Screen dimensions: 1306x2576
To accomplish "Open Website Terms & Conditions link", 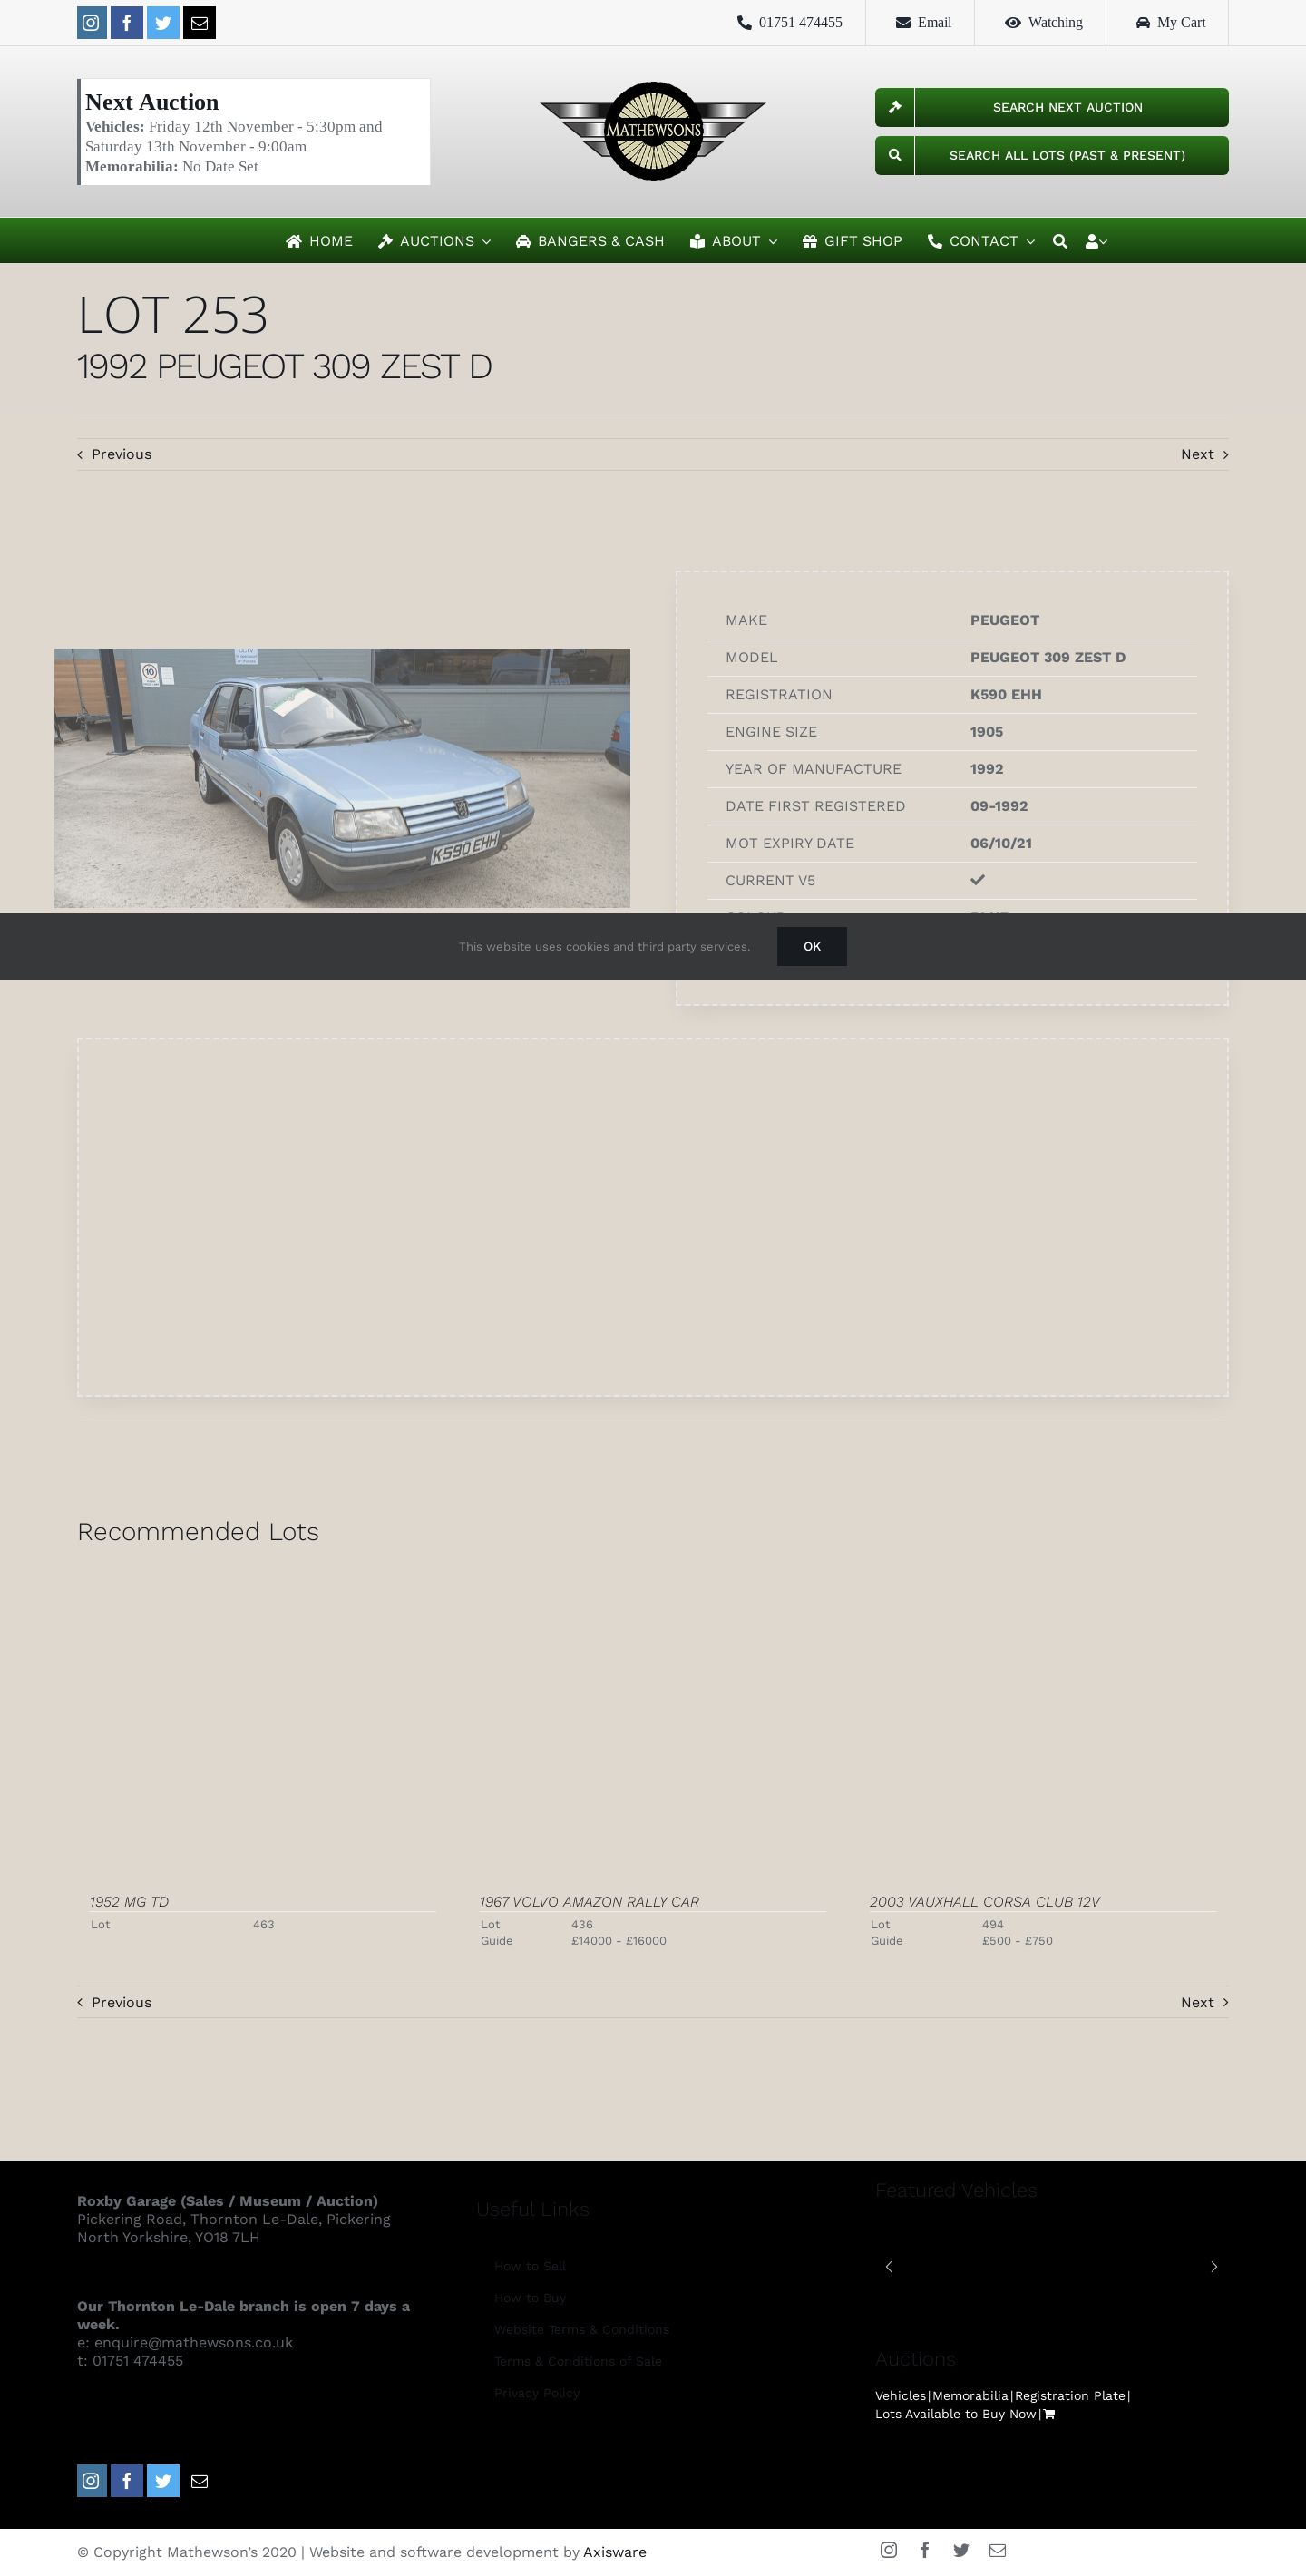I will 581,2329.
